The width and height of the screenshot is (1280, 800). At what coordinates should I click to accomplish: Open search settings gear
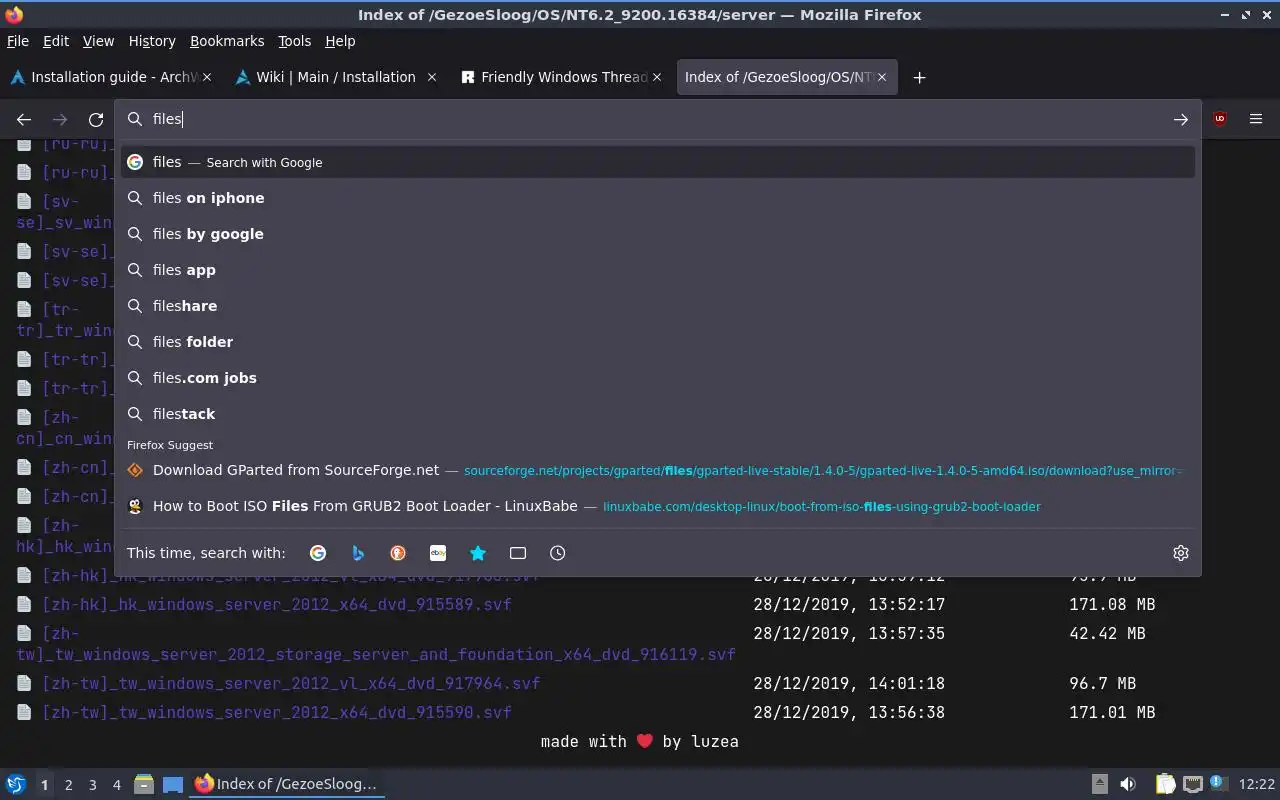pos(1181,553)
